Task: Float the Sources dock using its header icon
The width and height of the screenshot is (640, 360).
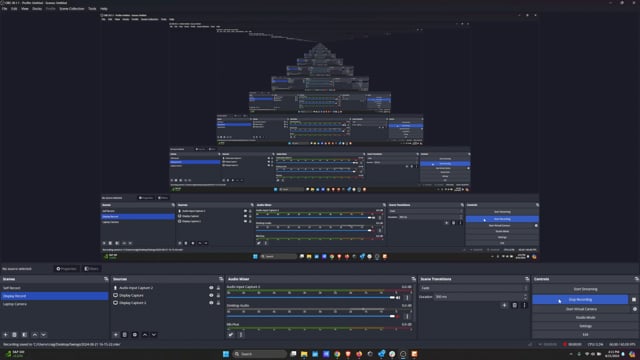Action: click(x=221, y=279)
